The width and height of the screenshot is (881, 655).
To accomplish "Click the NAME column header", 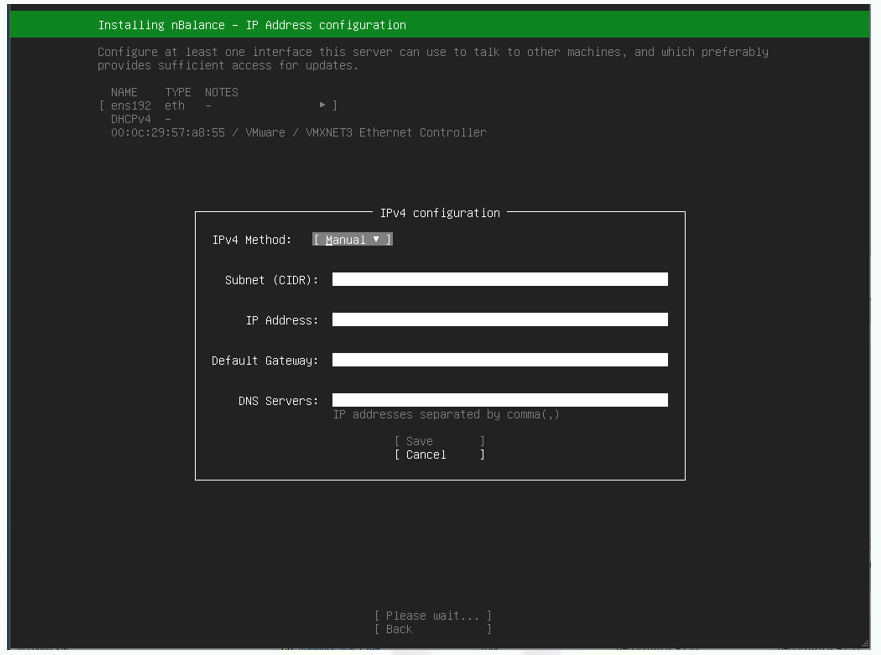I will point(124,93).
